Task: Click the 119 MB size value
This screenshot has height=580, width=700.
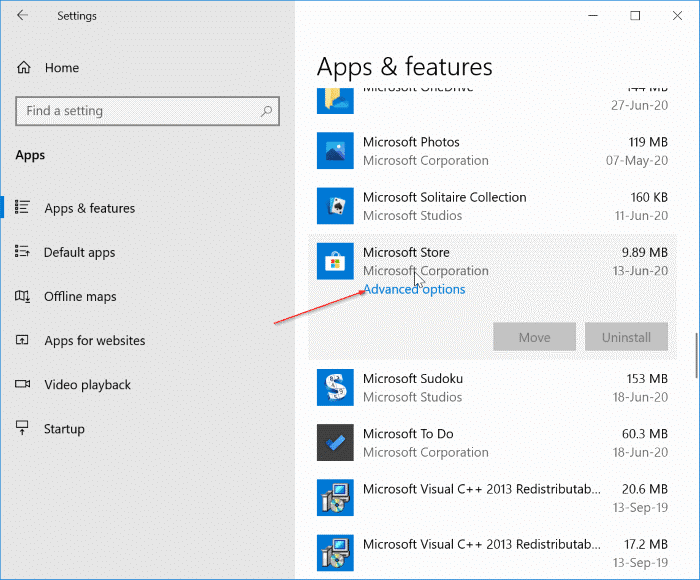Action: (648, 142)
